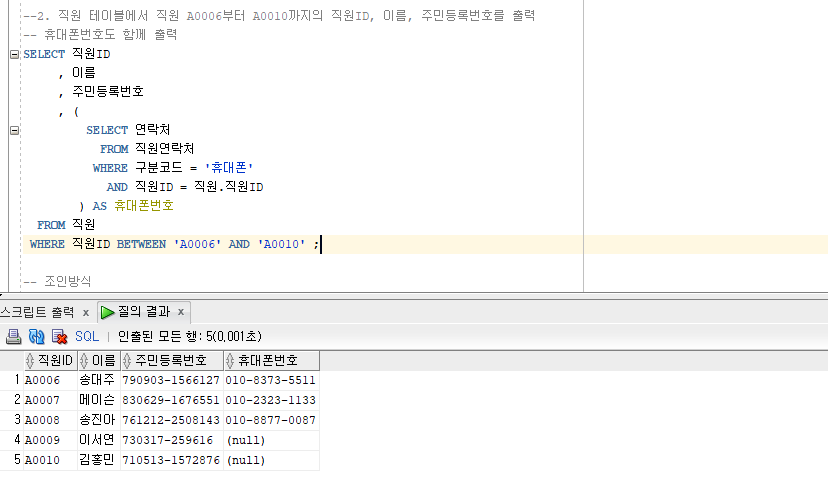The image size is (828, 484).
Task: Select name cell 메이슨
Action: coord(97,400)
